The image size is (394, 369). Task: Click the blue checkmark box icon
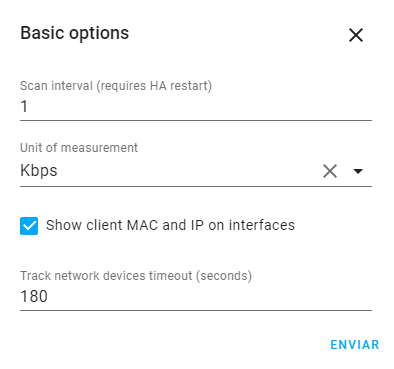29,226
